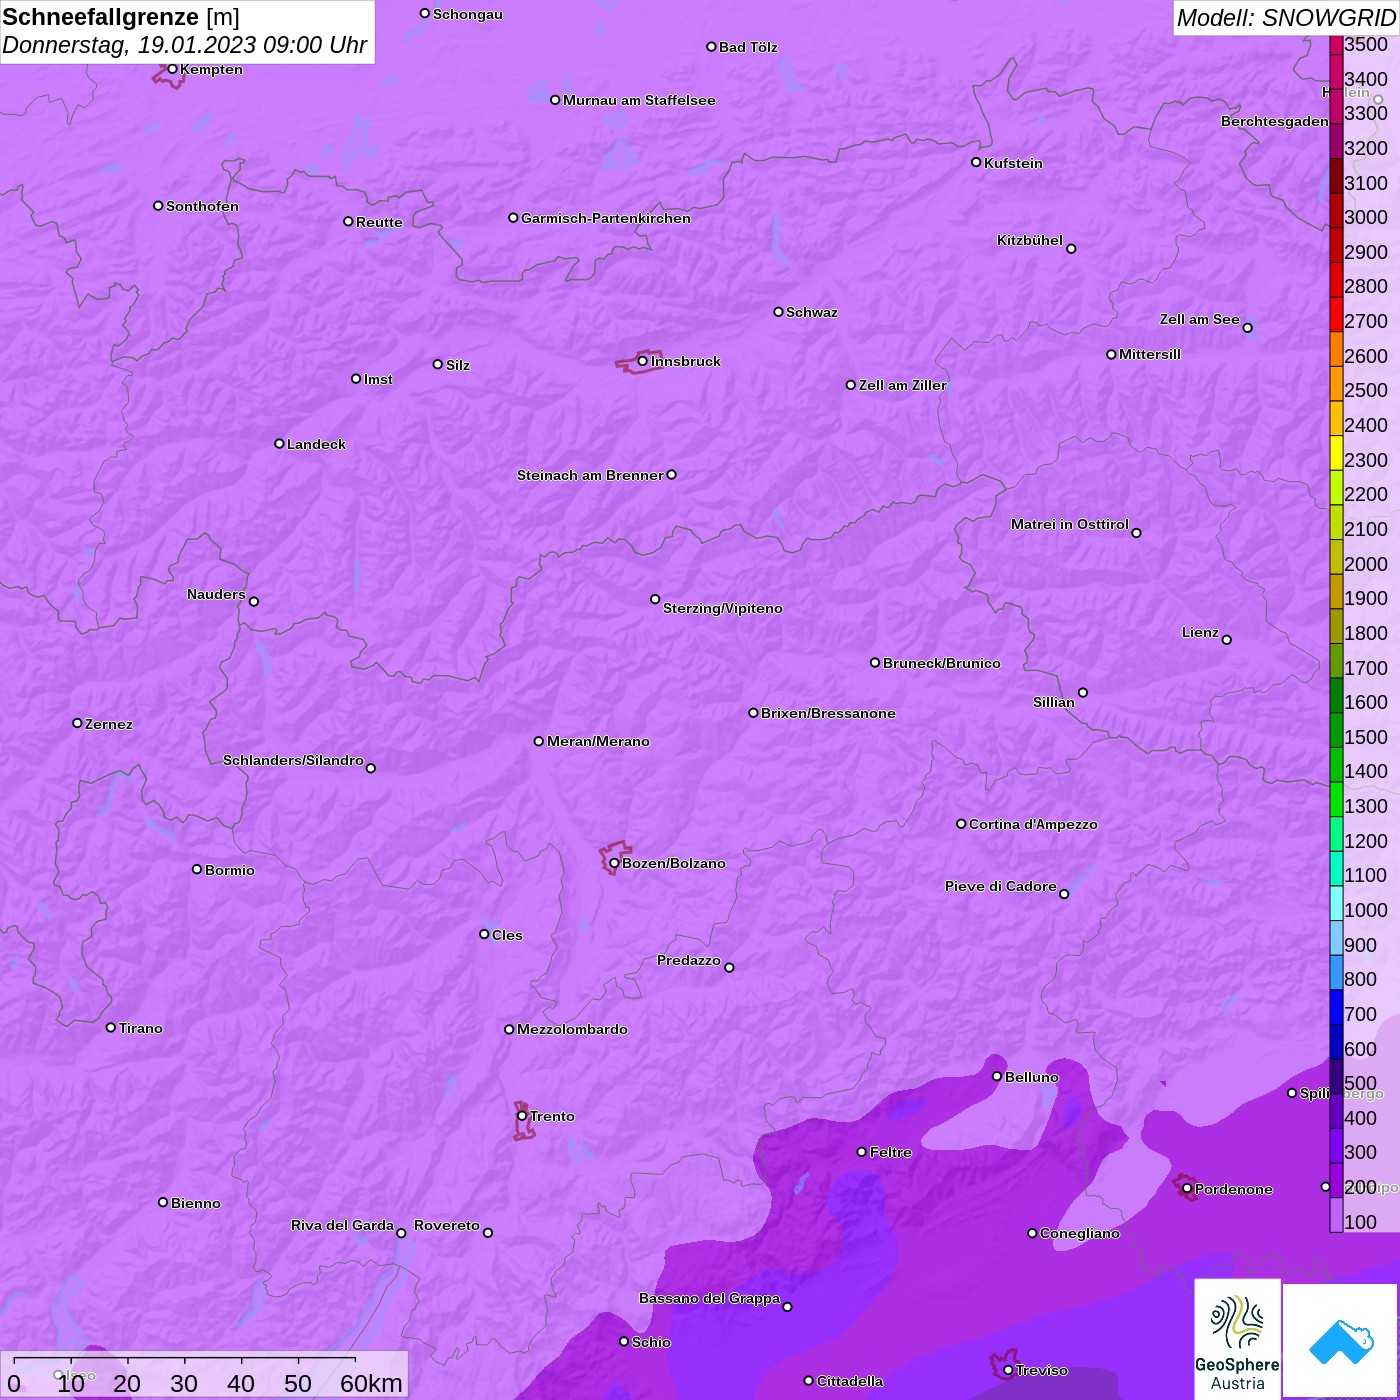Click the Sterzing/Vipiteno label
The height and width of the screenshot is (1400, 1400).
[x=723, y=608]
